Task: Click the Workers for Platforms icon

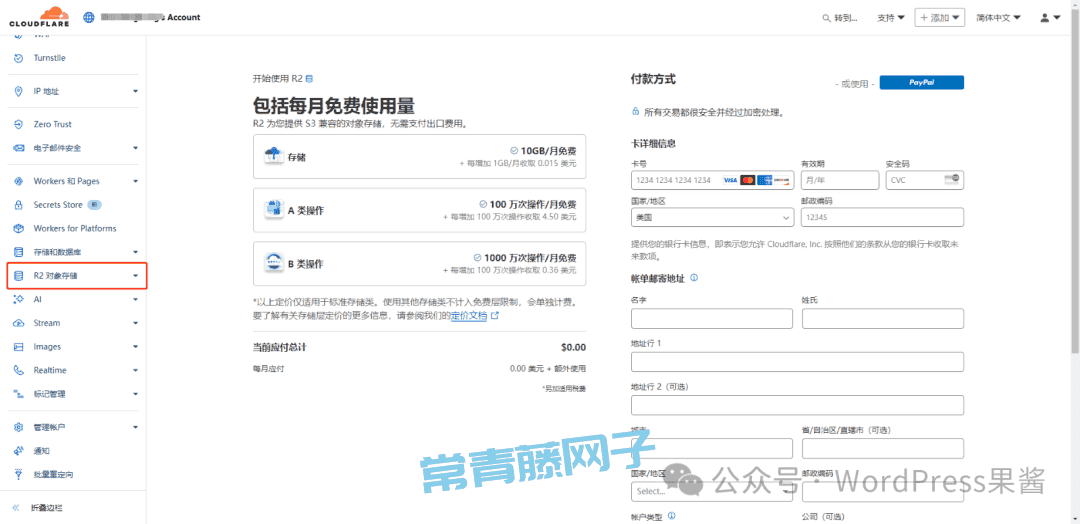Action: click(x=19, y=228)
